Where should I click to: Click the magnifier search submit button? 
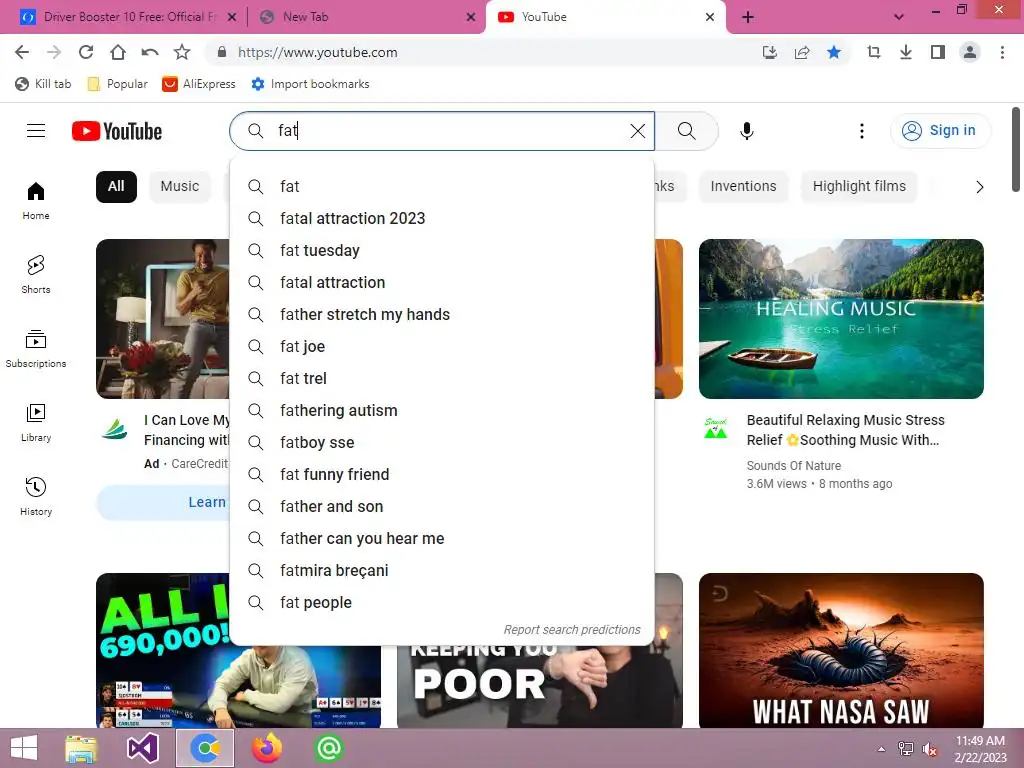tap(686, 131)
